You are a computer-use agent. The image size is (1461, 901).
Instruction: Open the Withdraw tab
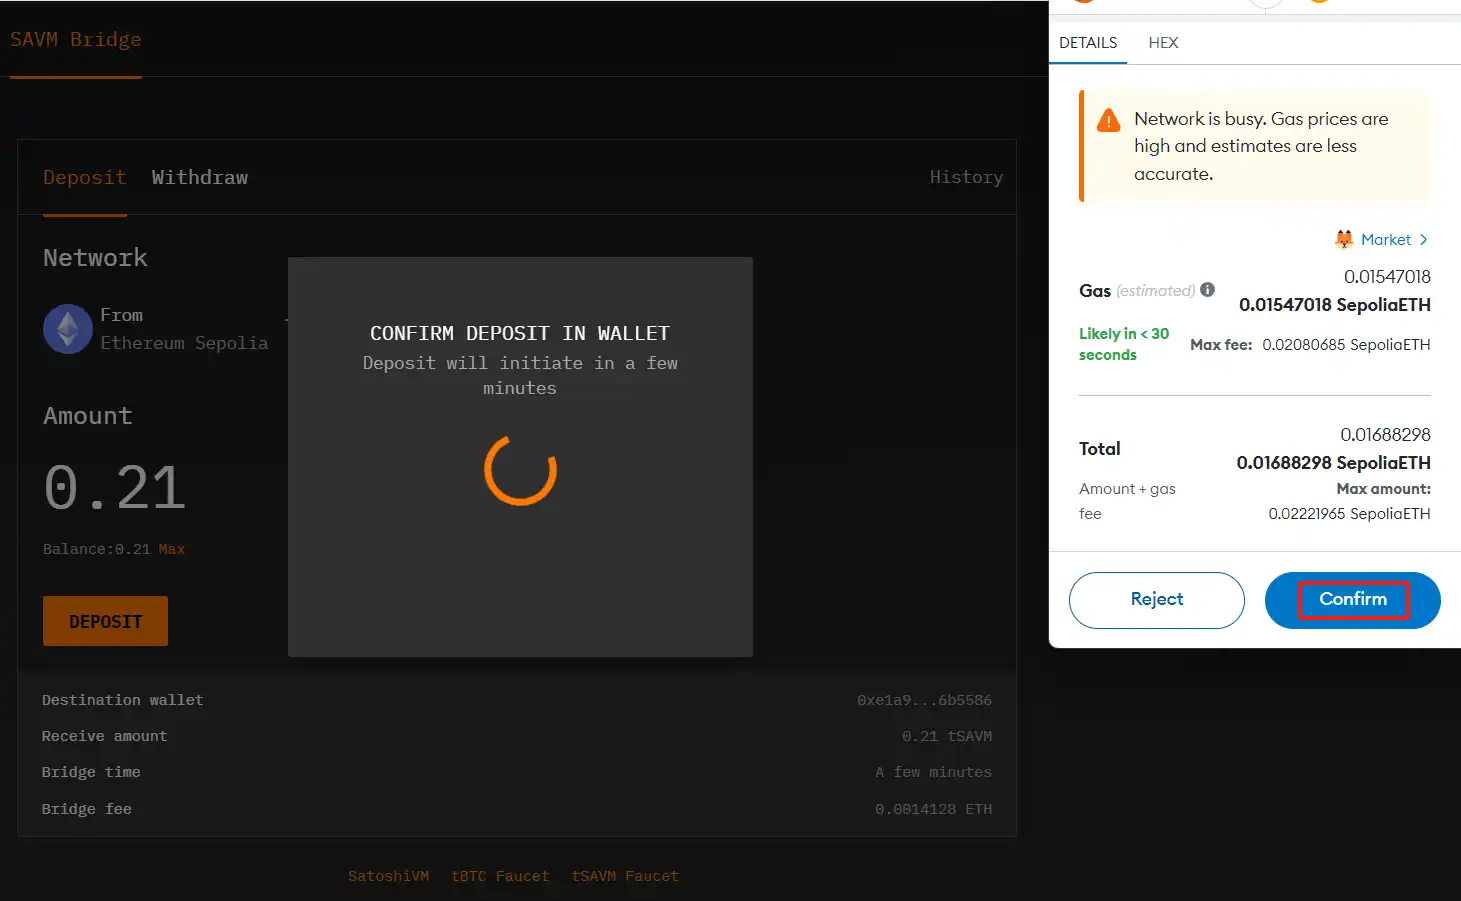pos(200,177)
